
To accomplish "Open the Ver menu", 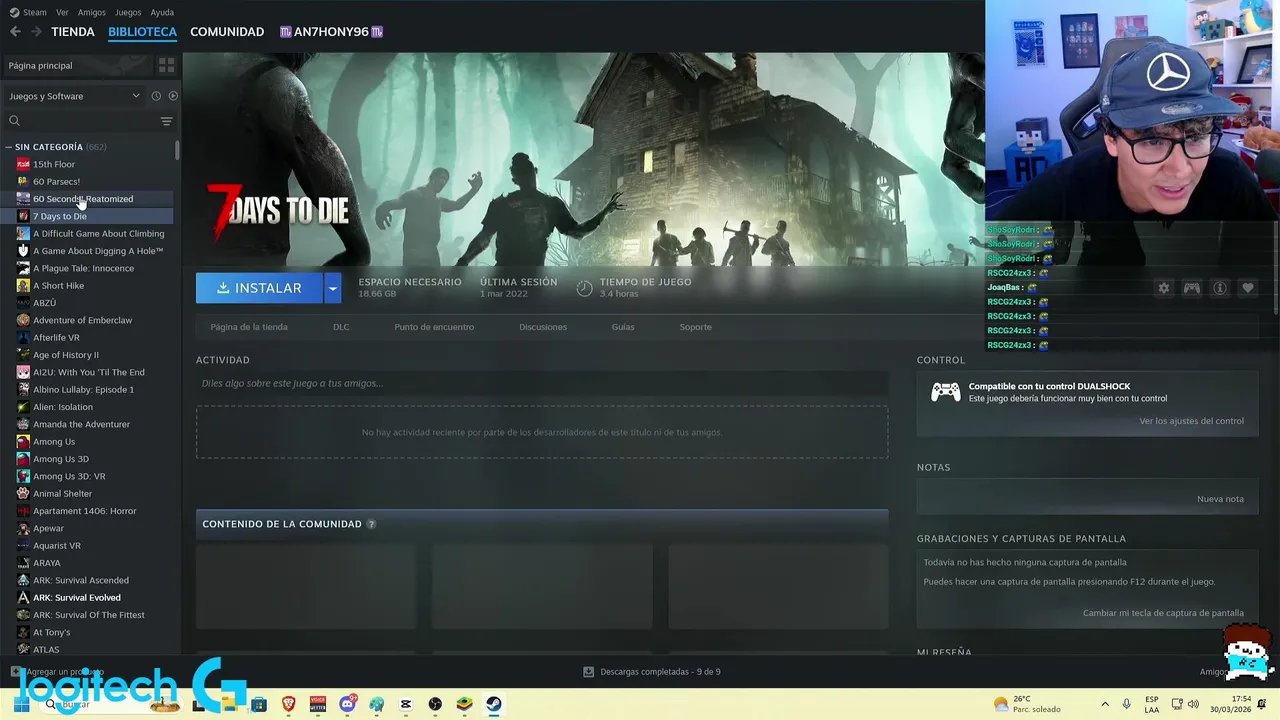I will (x=62, y=12).
